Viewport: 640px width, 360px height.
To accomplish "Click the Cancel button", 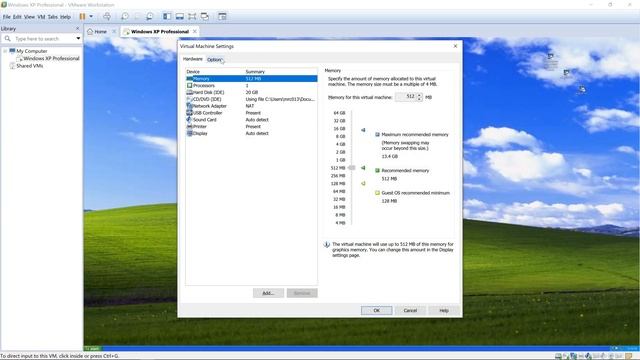I will 410,311.
